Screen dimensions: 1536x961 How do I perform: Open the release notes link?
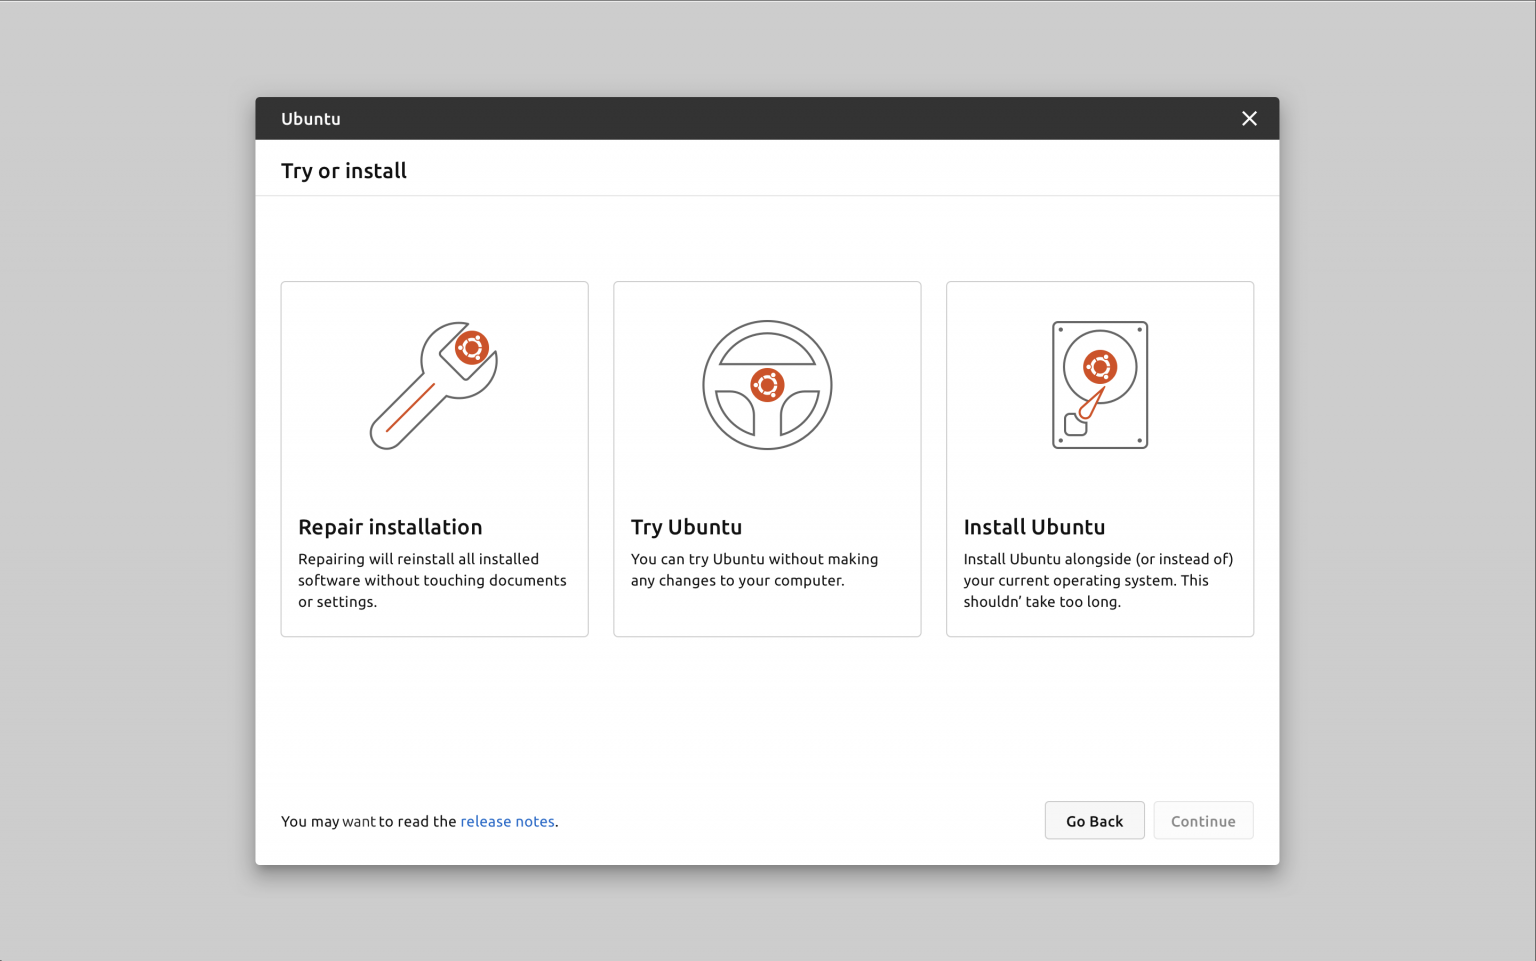coord(507,821)
